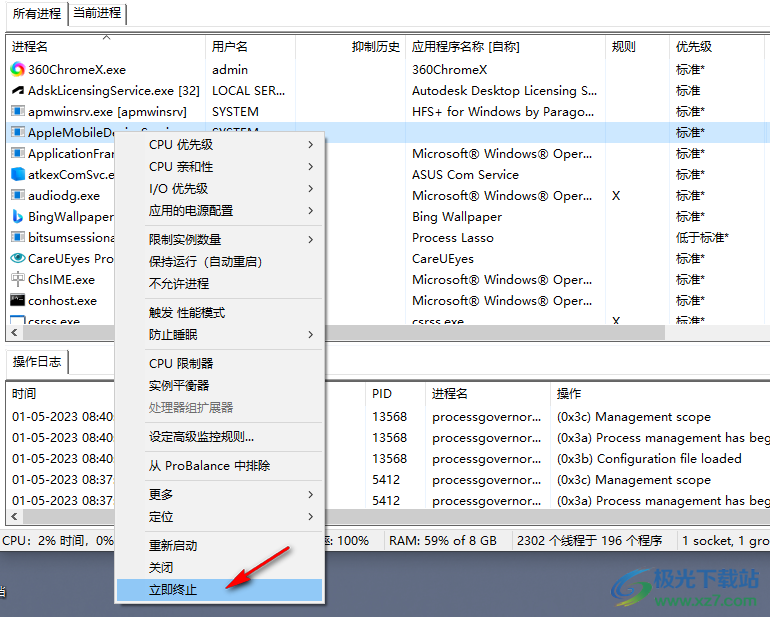The image size is (770, 617).
Task: Open CPU 限制器 from context menu
Action: click(x=219, y=364)
